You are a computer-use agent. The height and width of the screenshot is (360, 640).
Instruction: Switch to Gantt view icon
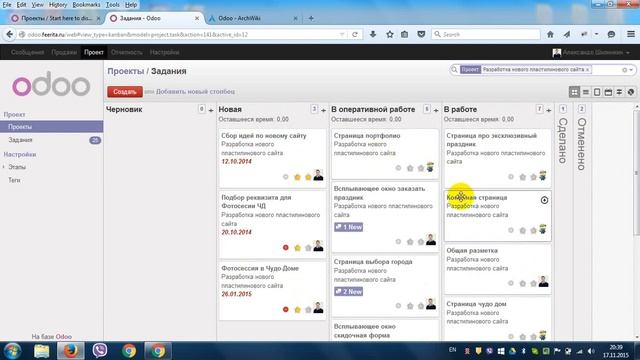coord(619,92)
